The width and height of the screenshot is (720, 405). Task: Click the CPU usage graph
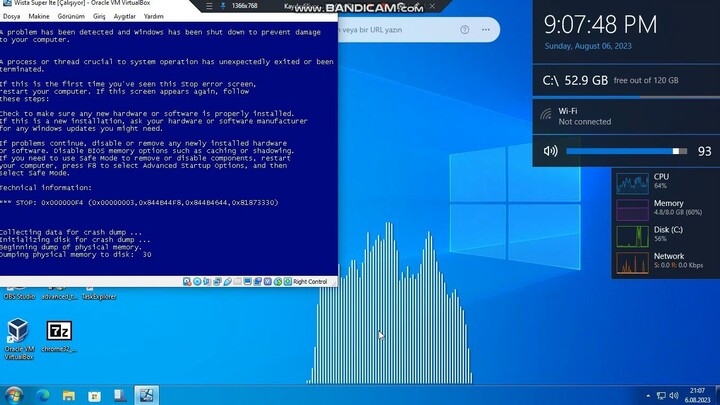click(632, 183)
